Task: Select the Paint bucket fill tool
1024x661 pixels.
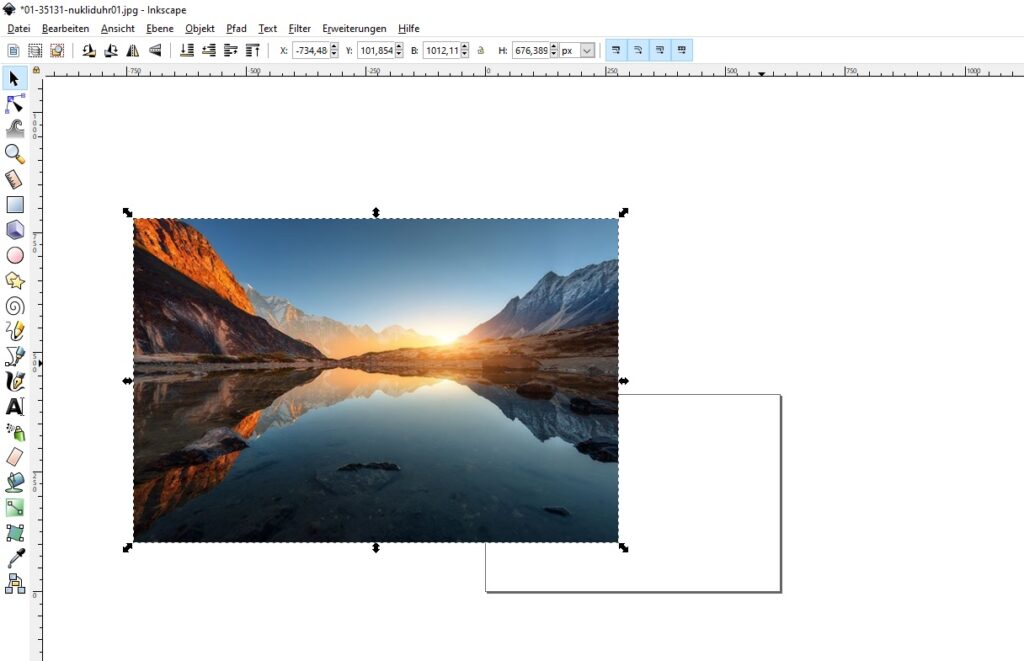Action: click(x=14, y=482)
